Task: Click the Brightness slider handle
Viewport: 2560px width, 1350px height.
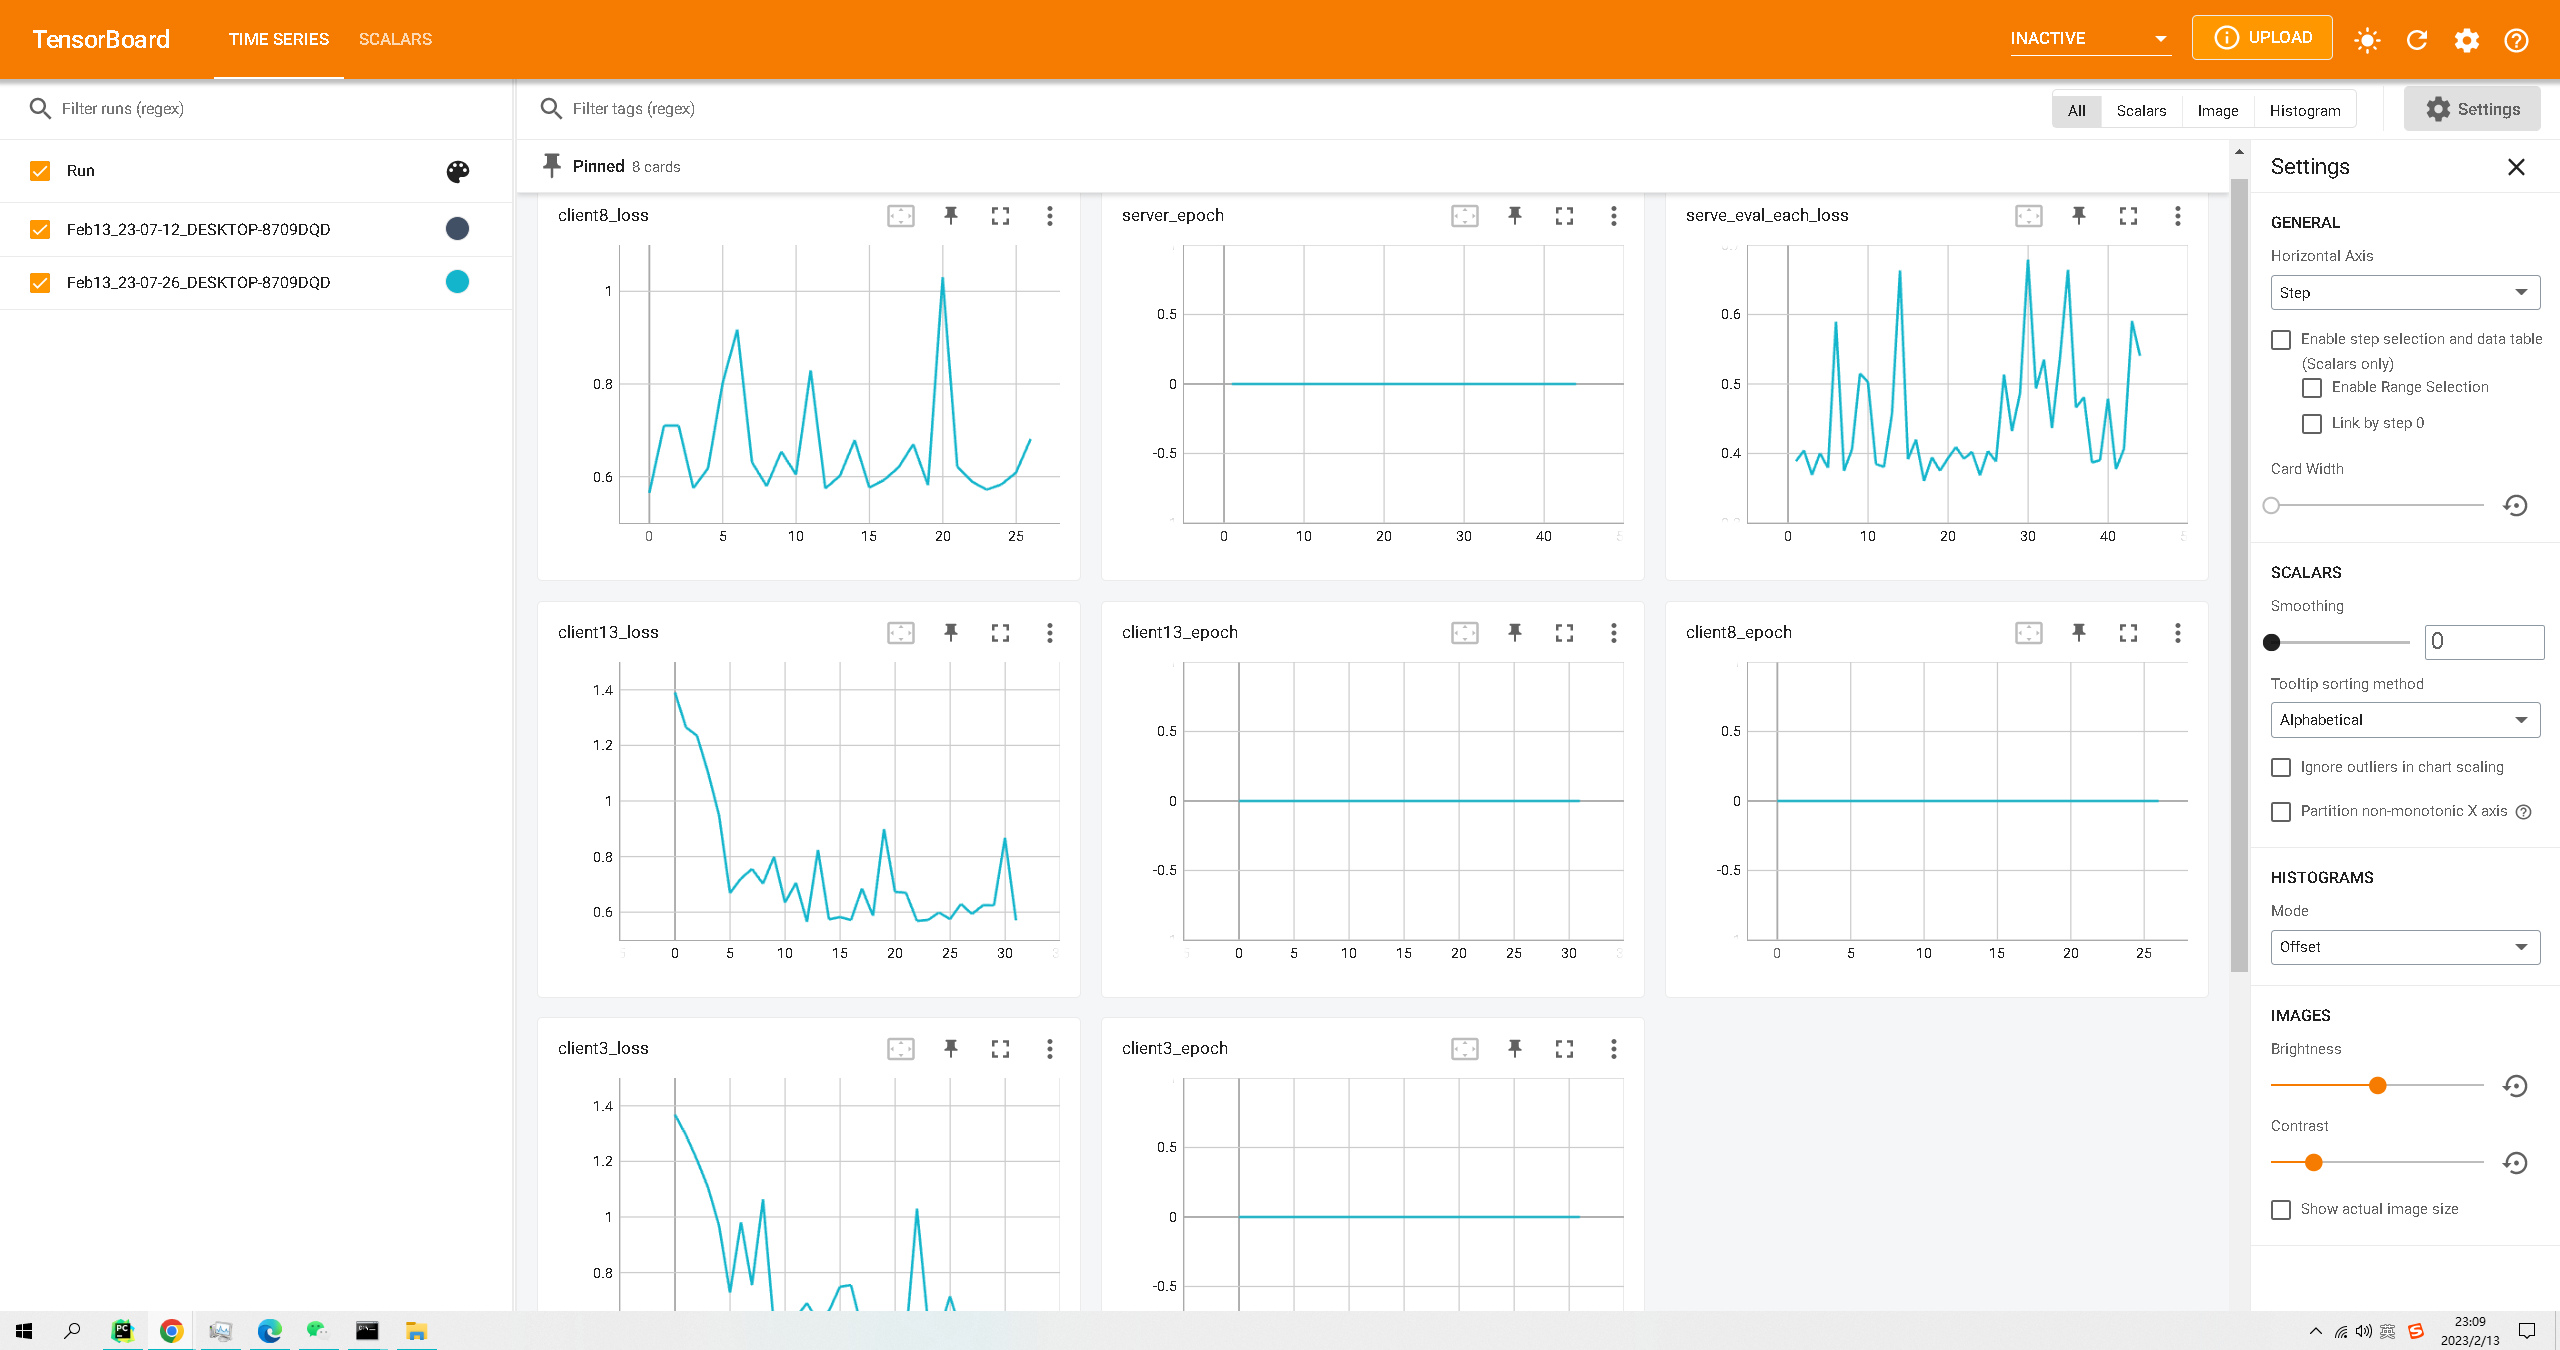Action: [2378, 1085]
